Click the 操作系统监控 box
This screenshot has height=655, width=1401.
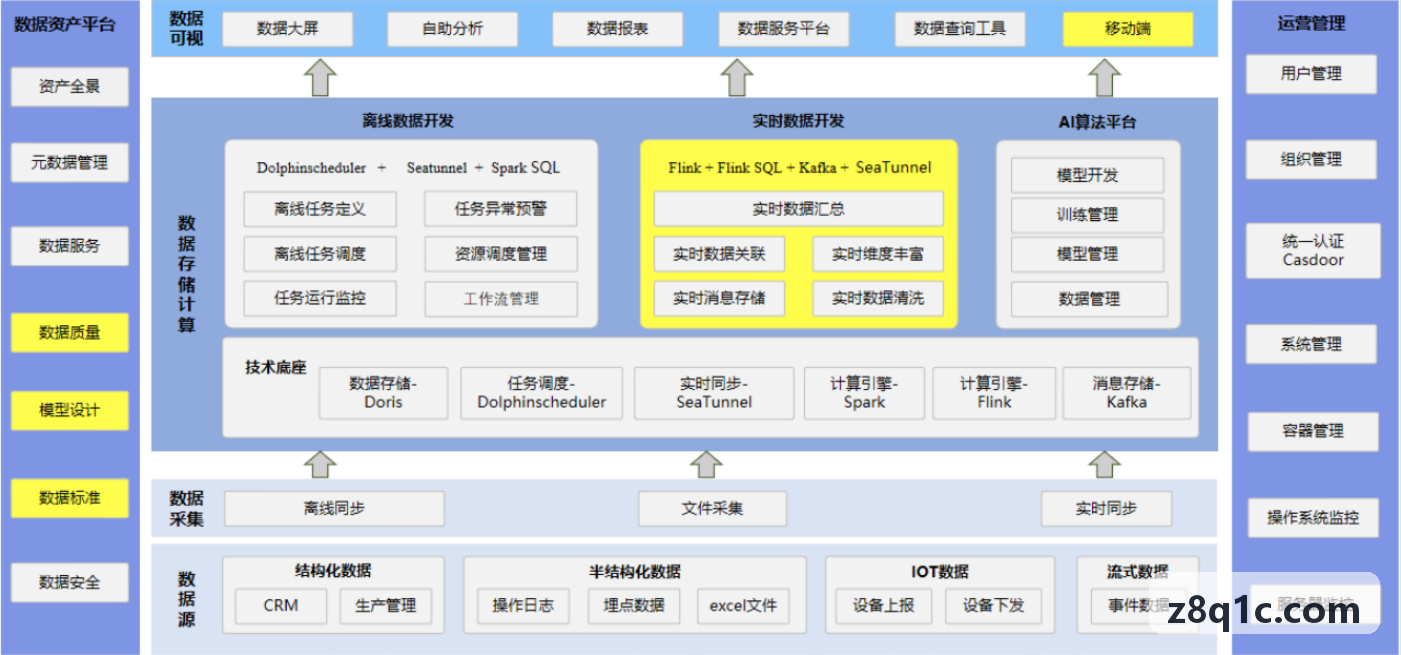pos(1313,518)
